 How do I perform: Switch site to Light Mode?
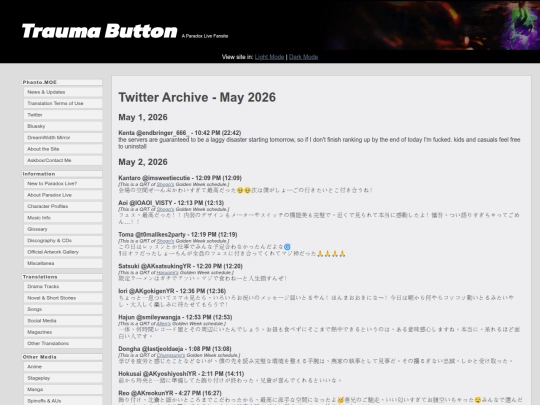[269, 57]
